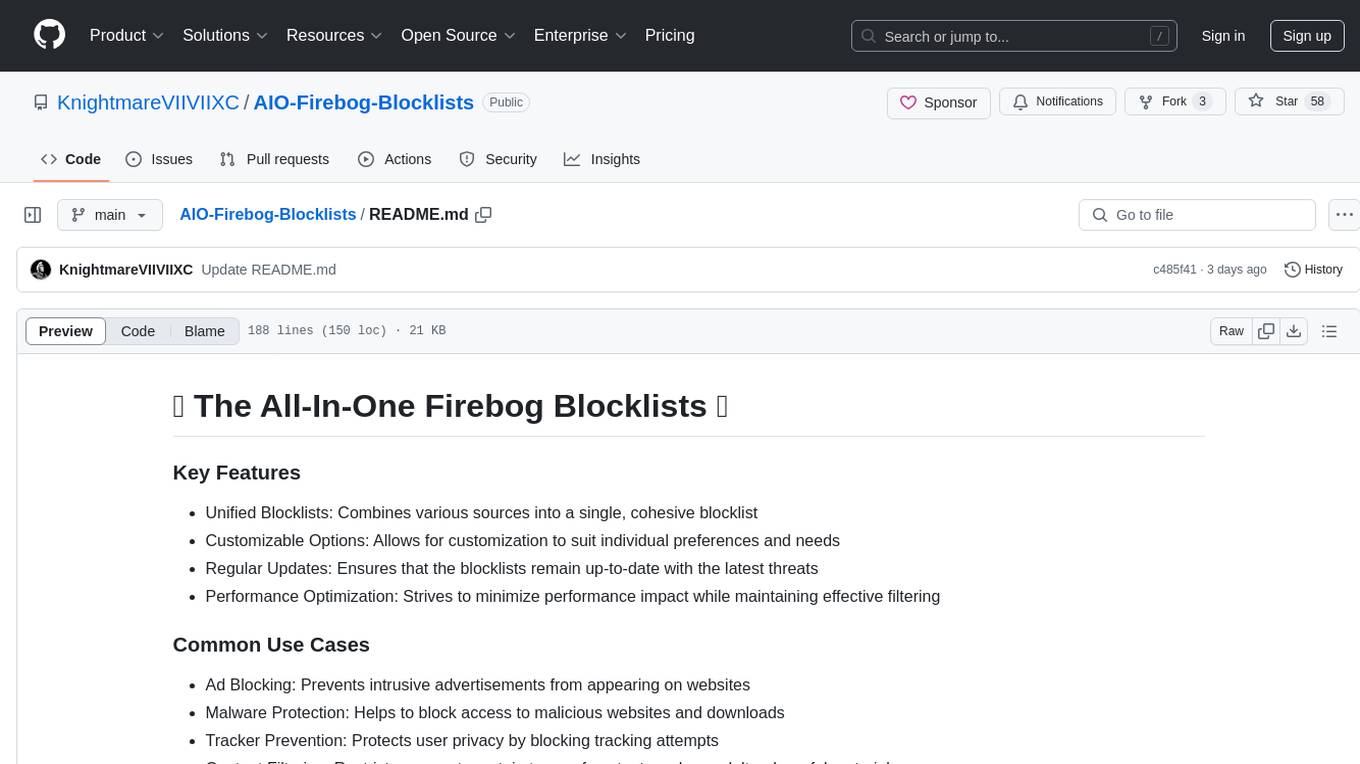Viewport: 1360px width, 764px height.
Task: Click the Sign up button
Action: click(1307, 36)
